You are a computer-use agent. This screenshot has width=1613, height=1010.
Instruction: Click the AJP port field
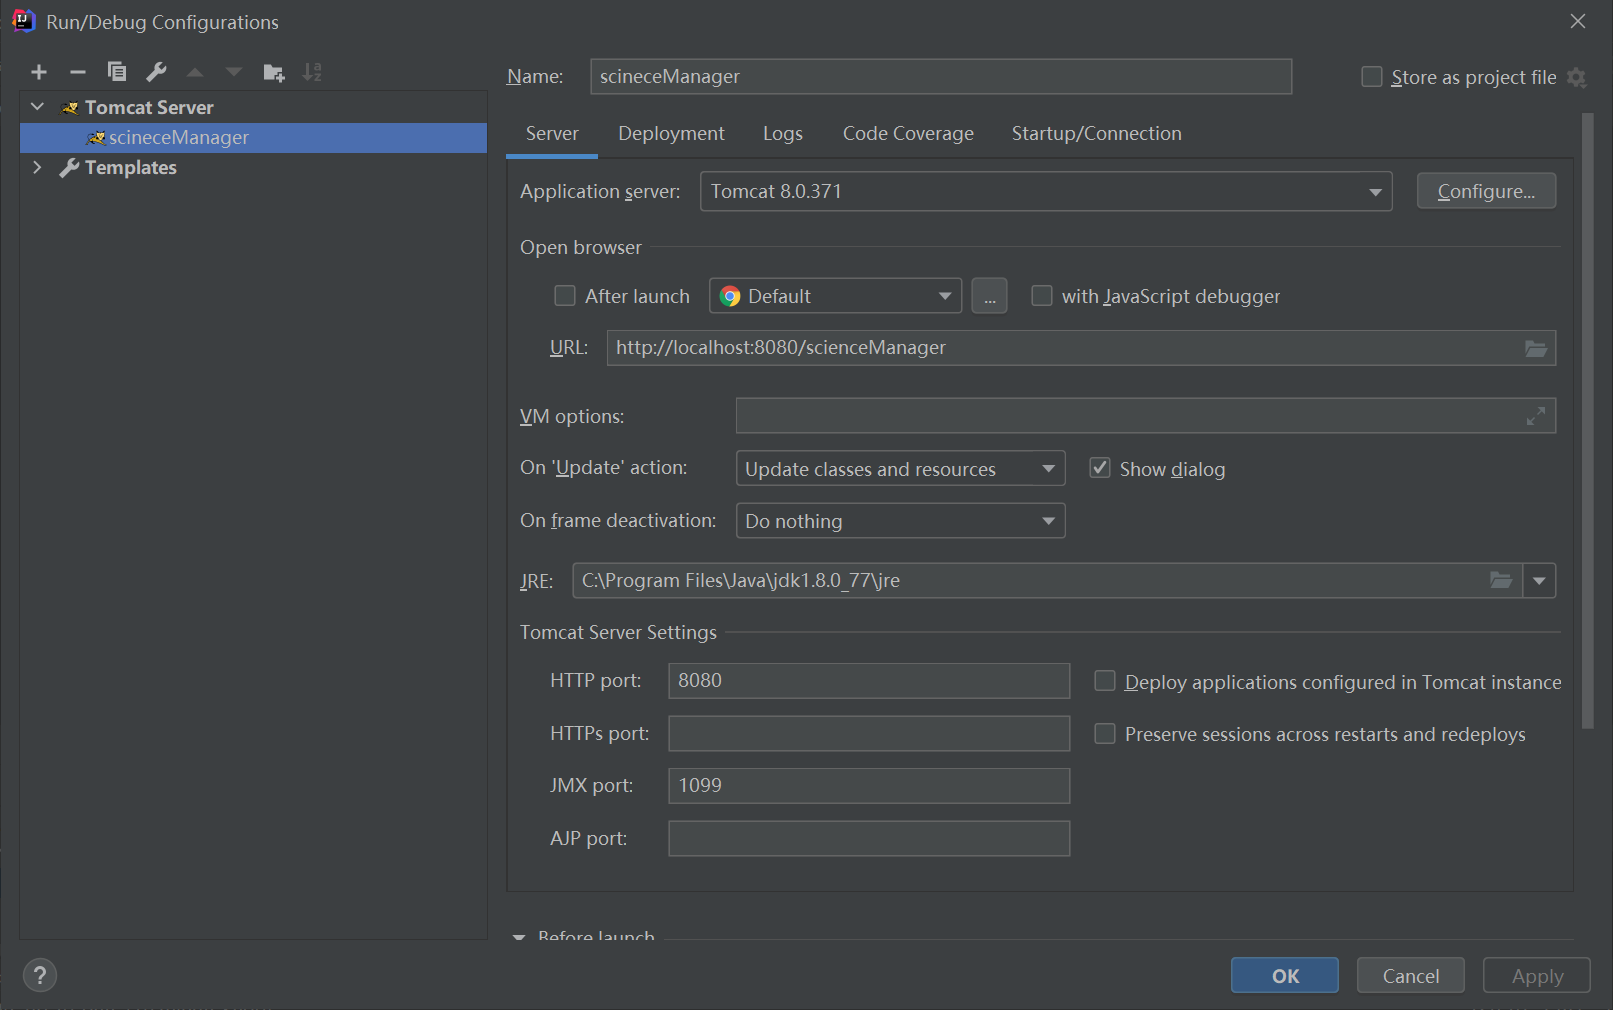pos(869,839)
